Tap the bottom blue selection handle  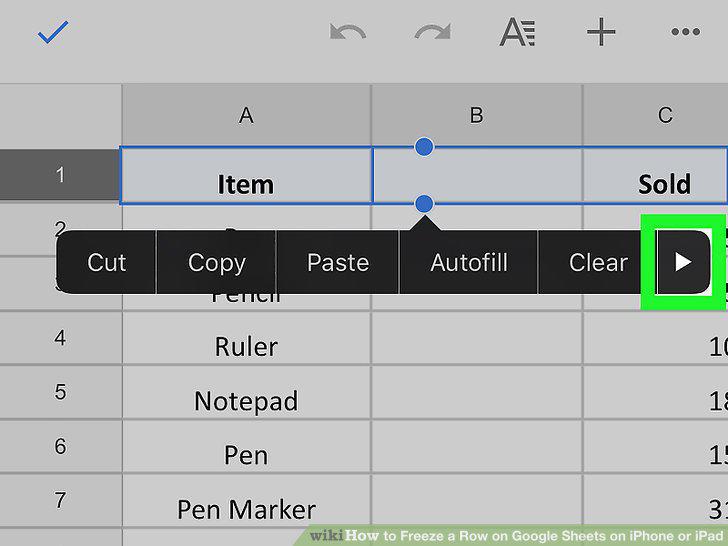tap(424, 203)
